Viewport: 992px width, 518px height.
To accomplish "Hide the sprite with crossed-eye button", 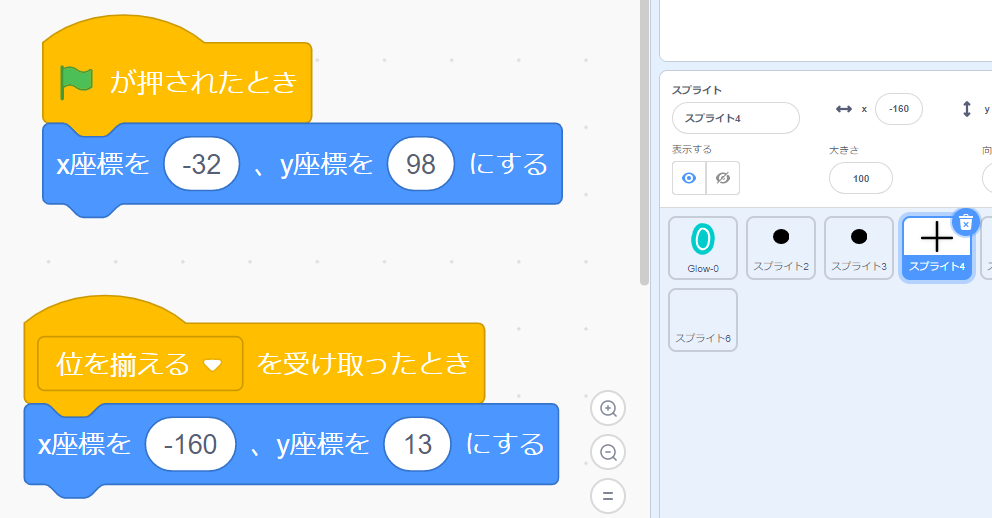I will pos(723,178).
